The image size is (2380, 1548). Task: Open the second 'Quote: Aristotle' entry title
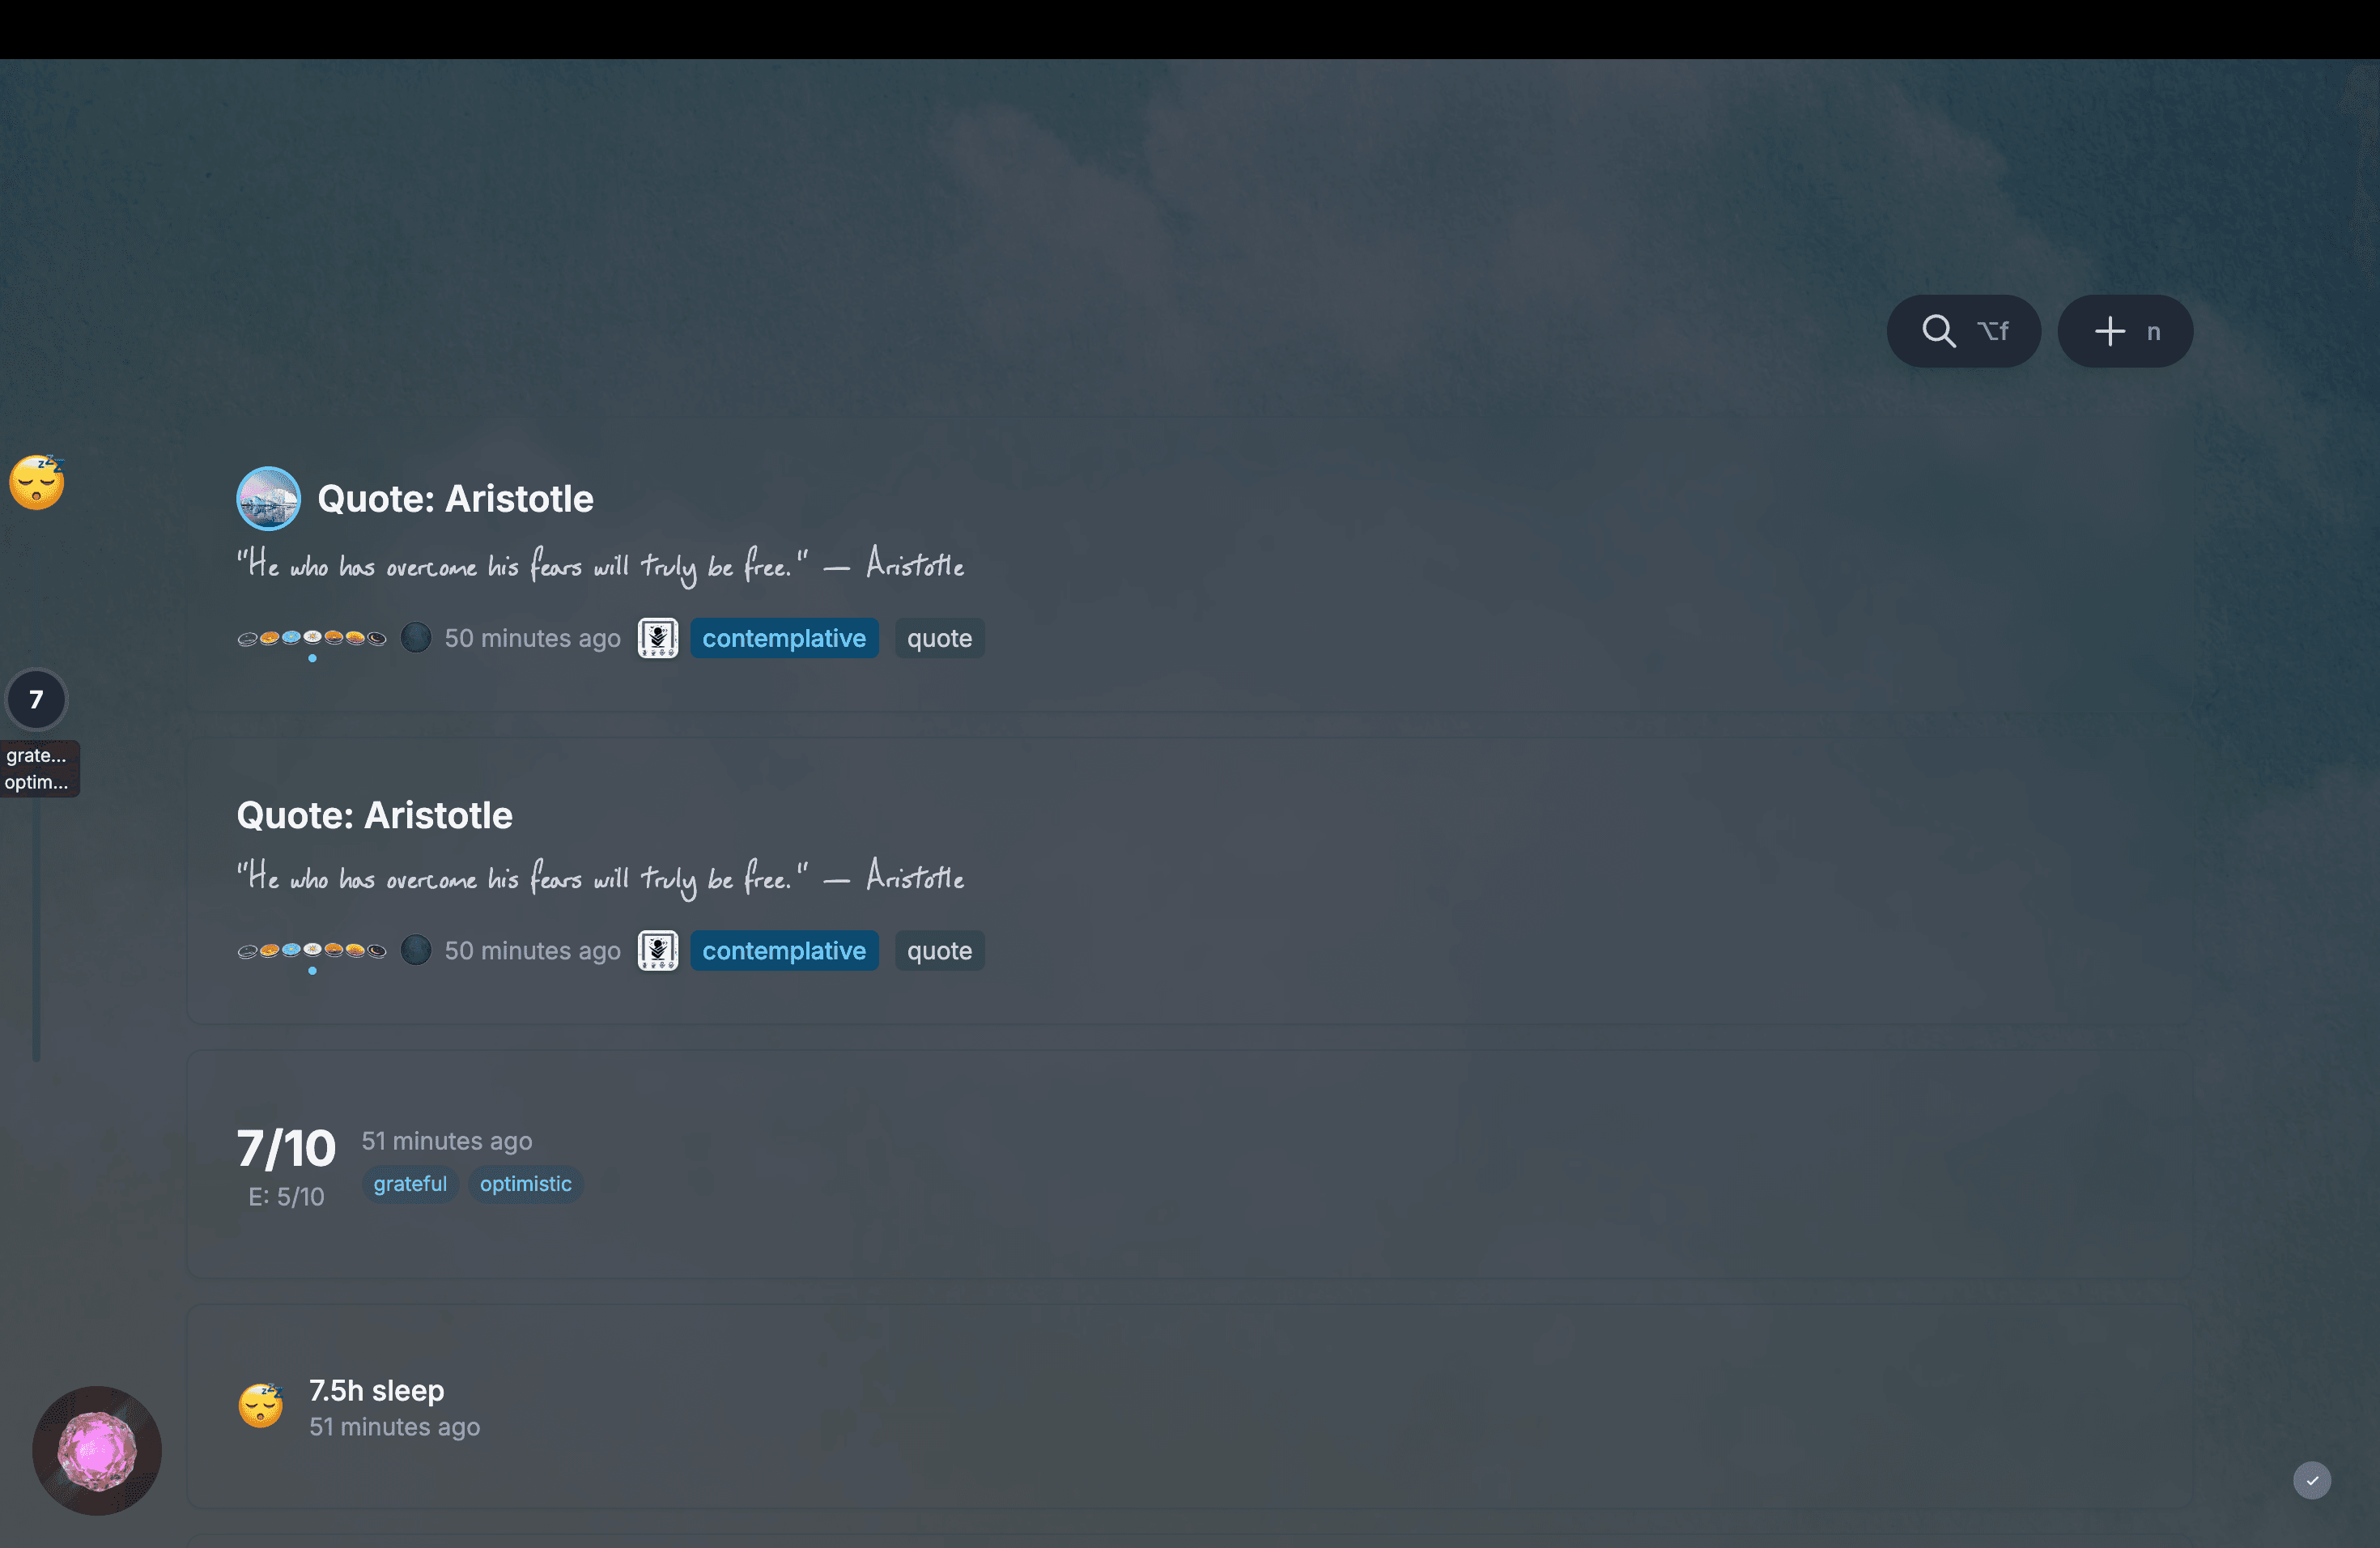[374, 815]
